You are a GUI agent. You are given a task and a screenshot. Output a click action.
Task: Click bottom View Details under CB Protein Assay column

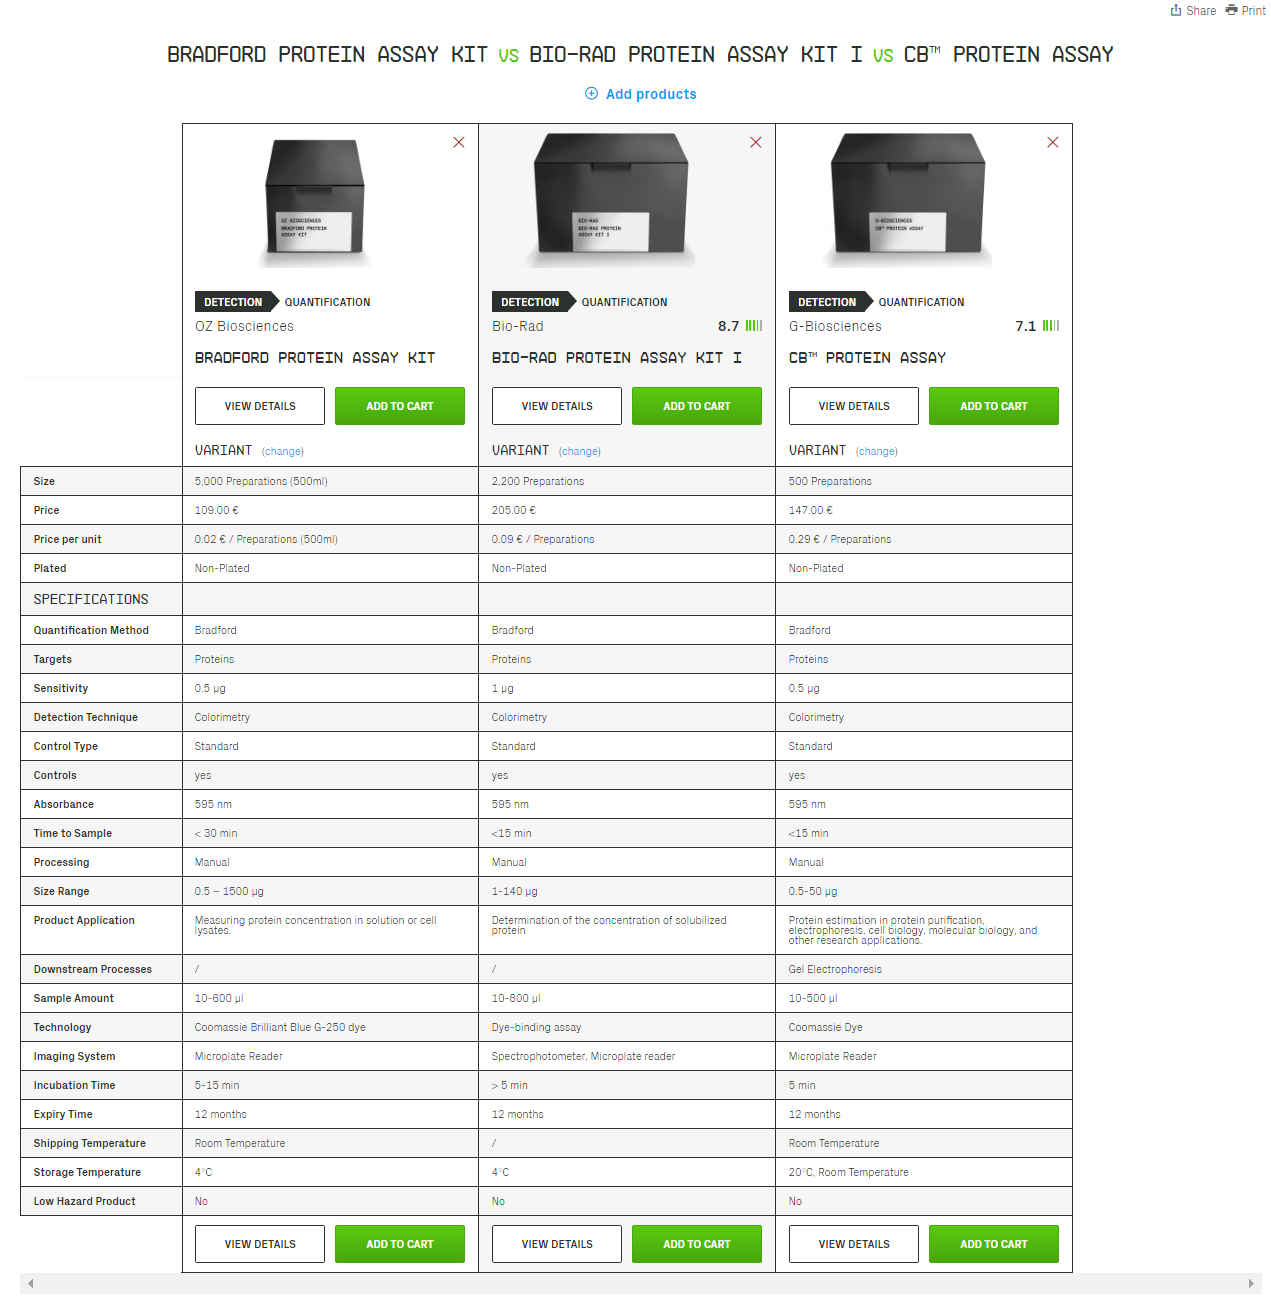pos(854,1244)
